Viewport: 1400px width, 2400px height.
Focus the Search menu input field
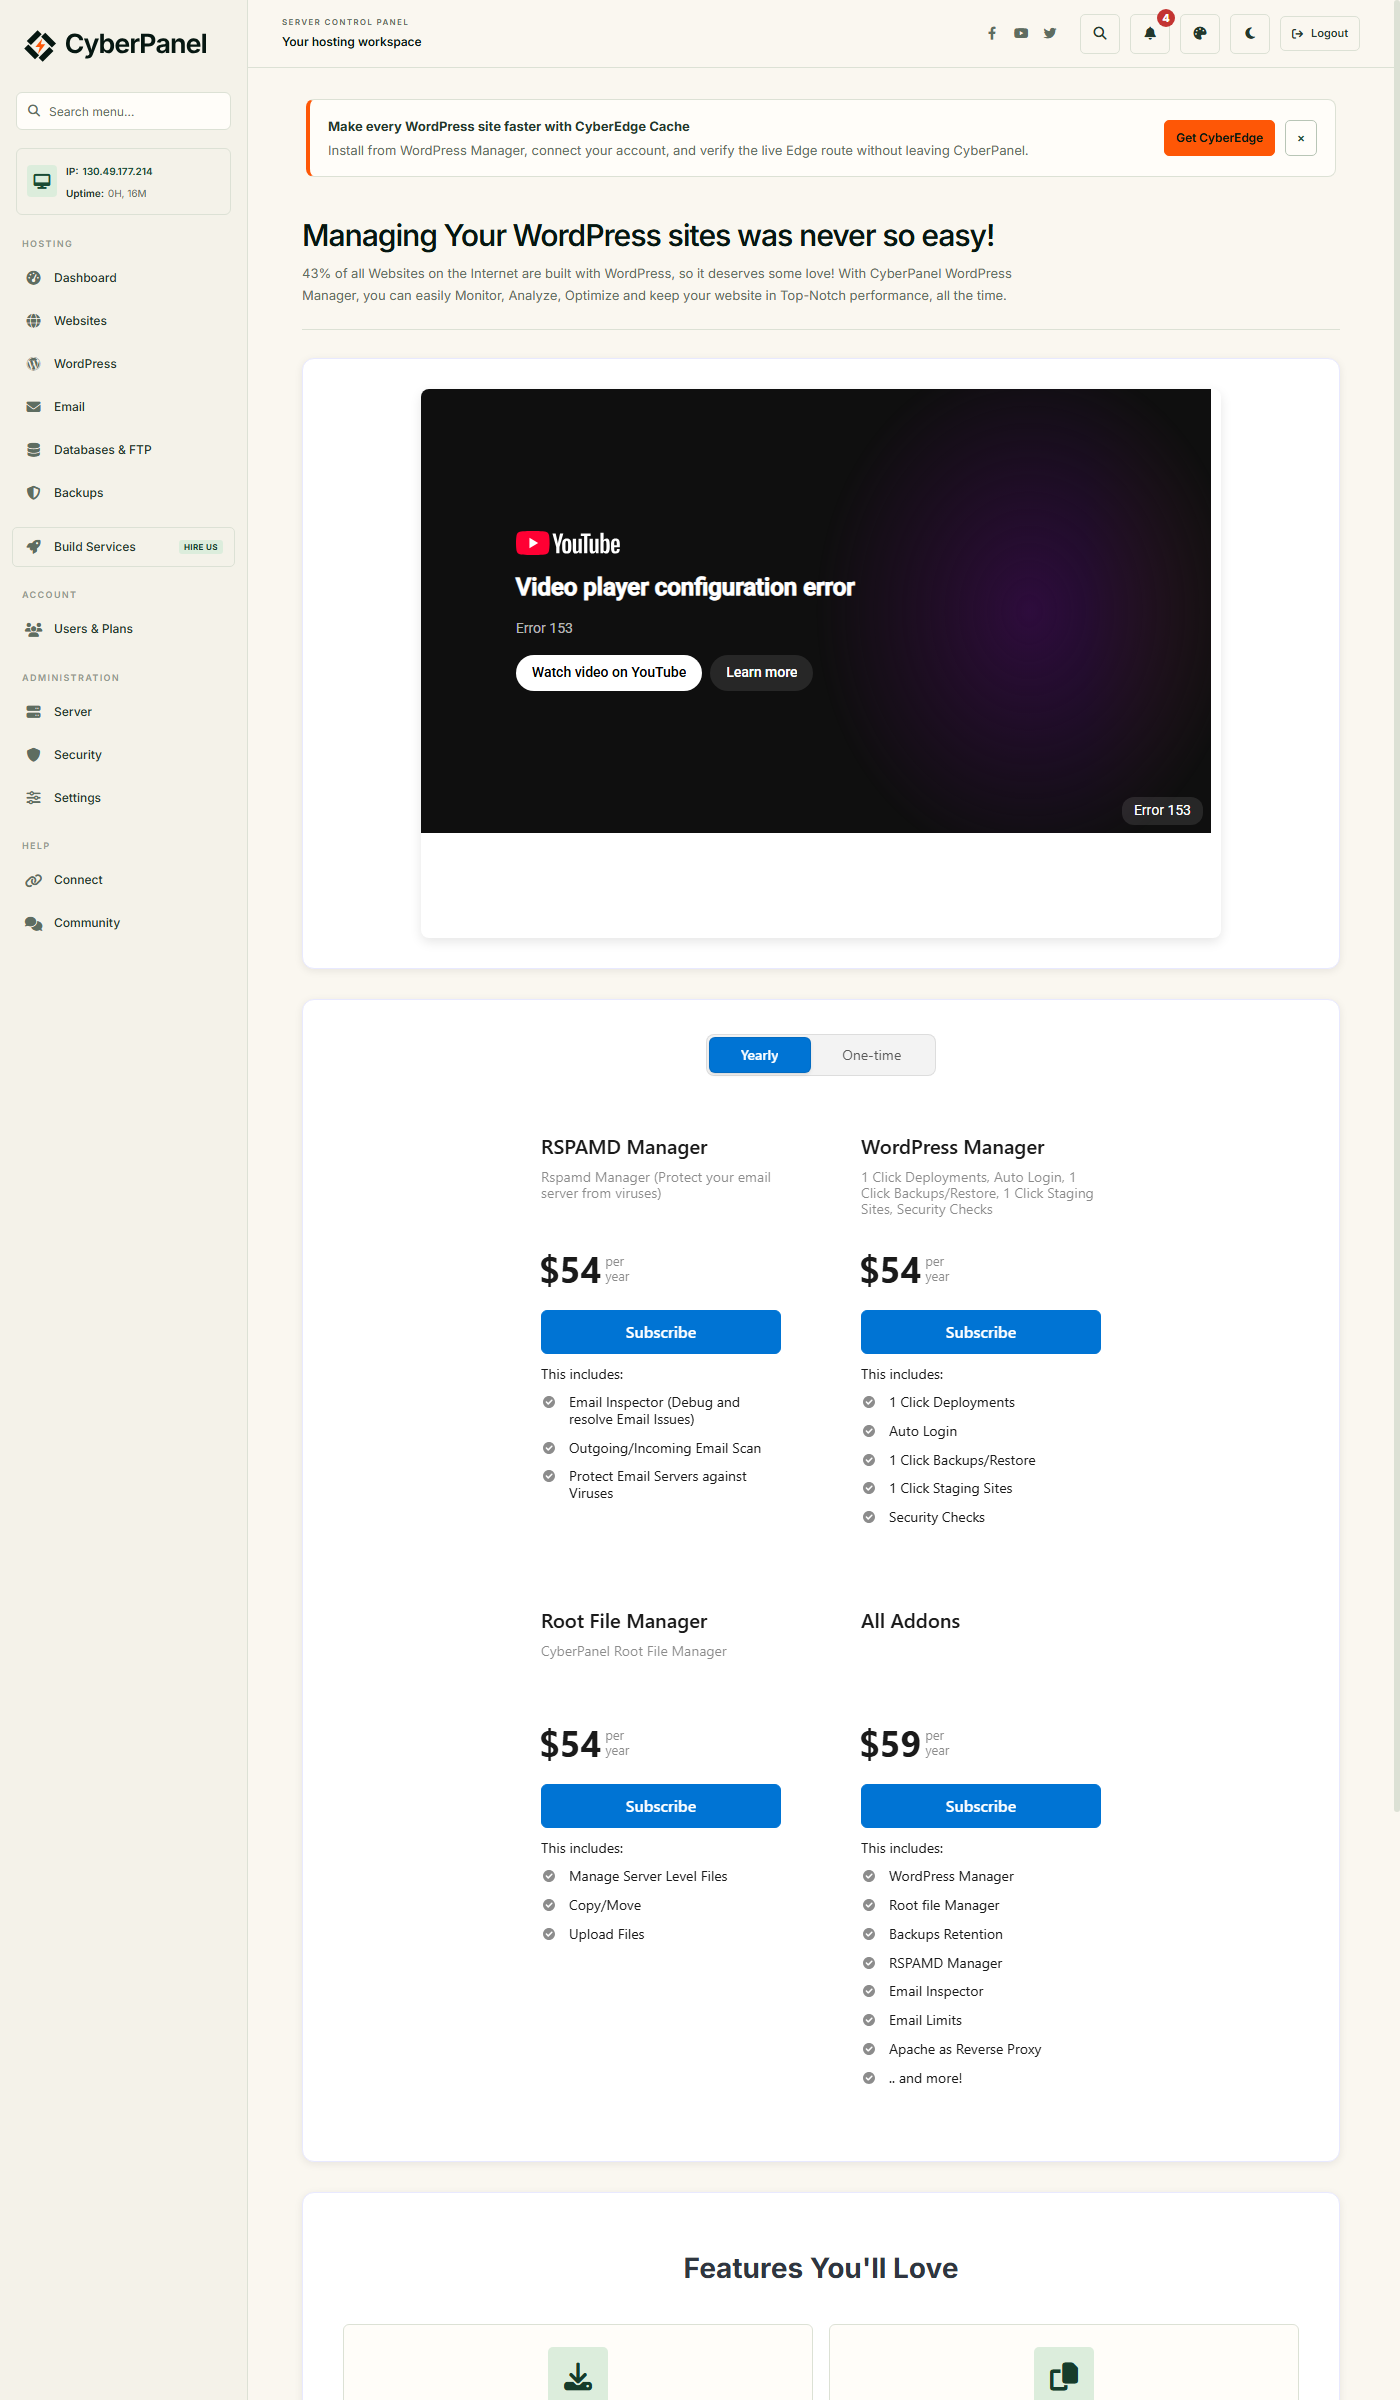[x=123, y=111]
